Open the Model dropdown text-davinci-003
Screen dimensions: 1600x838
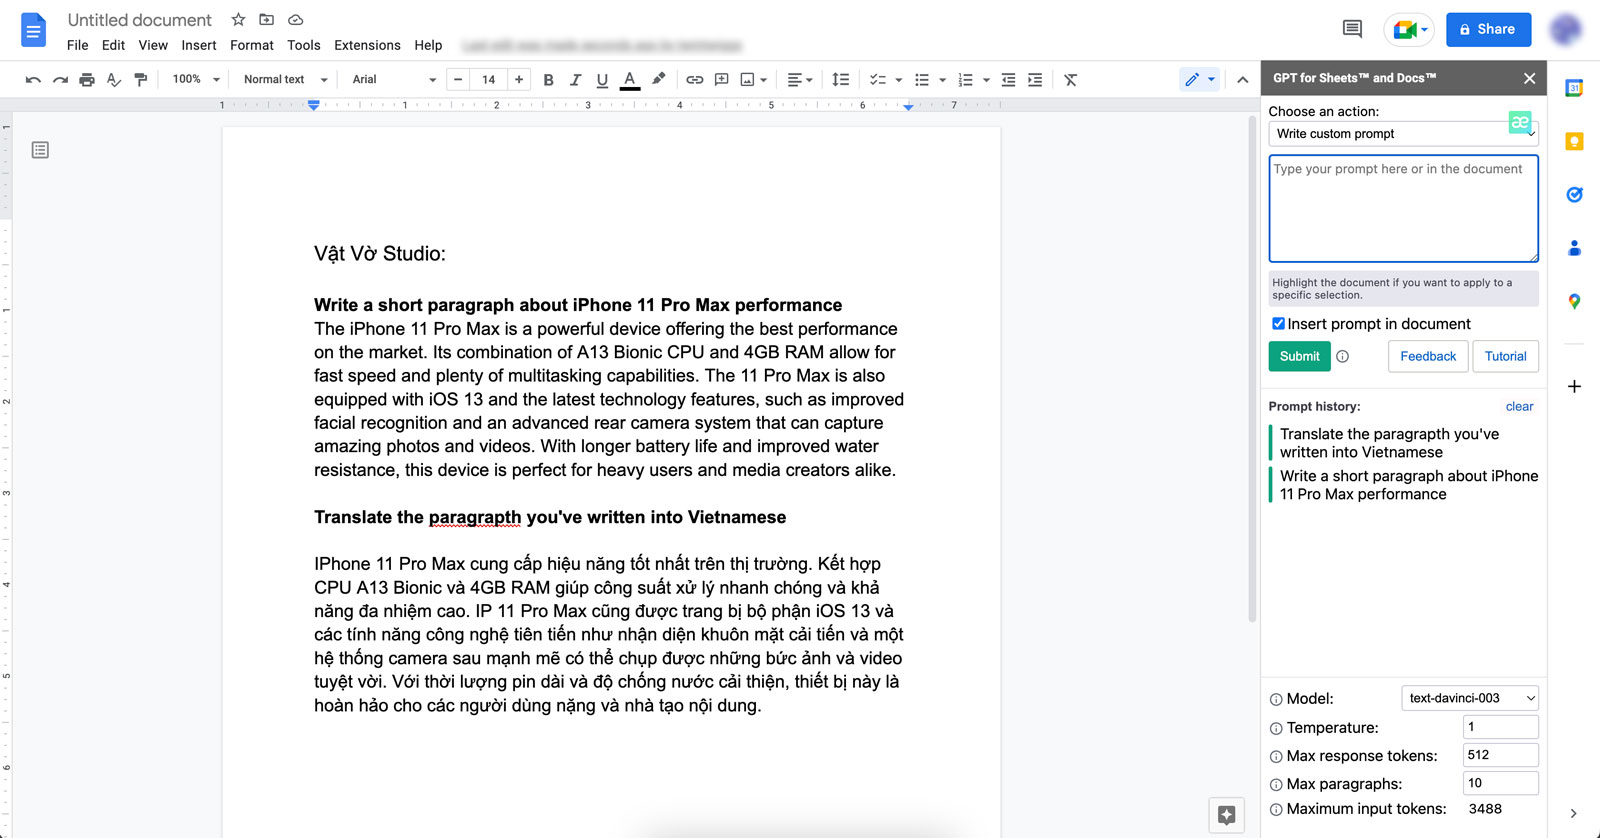pos(1470,698)
